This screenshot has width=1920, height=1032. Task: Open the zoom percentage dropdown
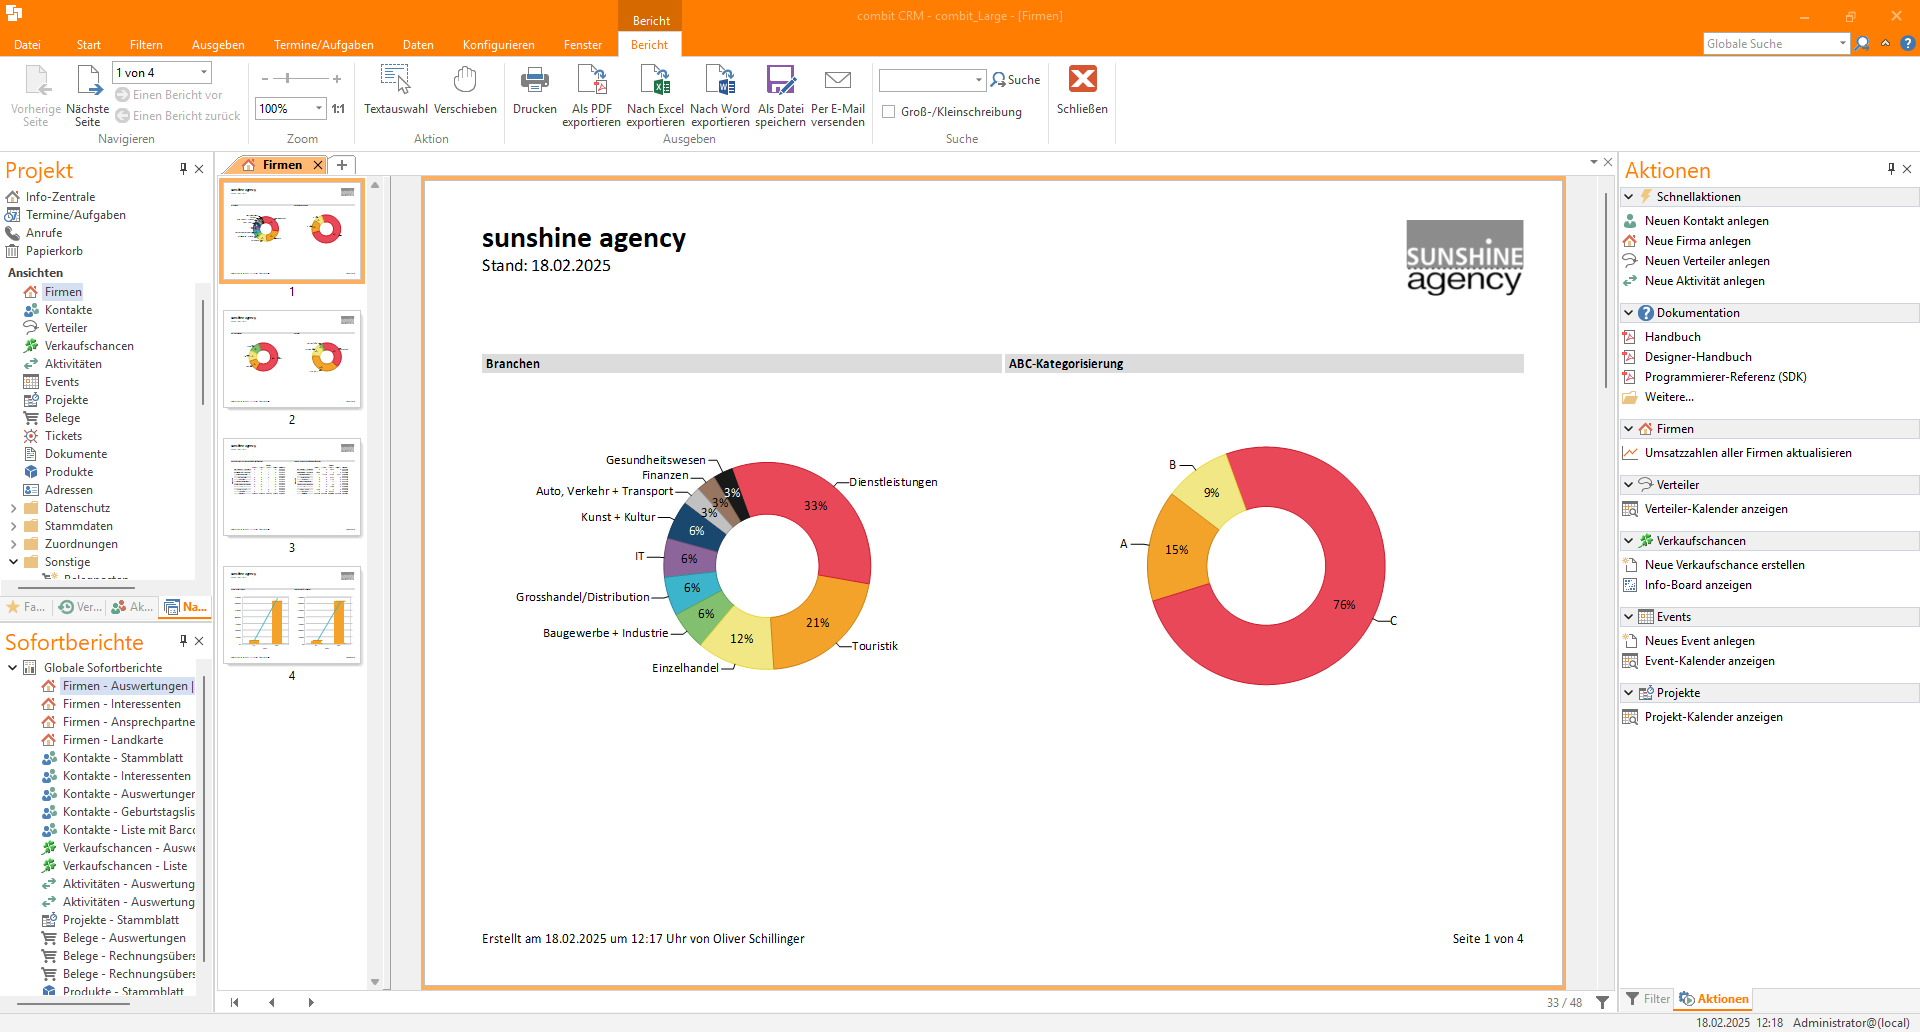319,109
